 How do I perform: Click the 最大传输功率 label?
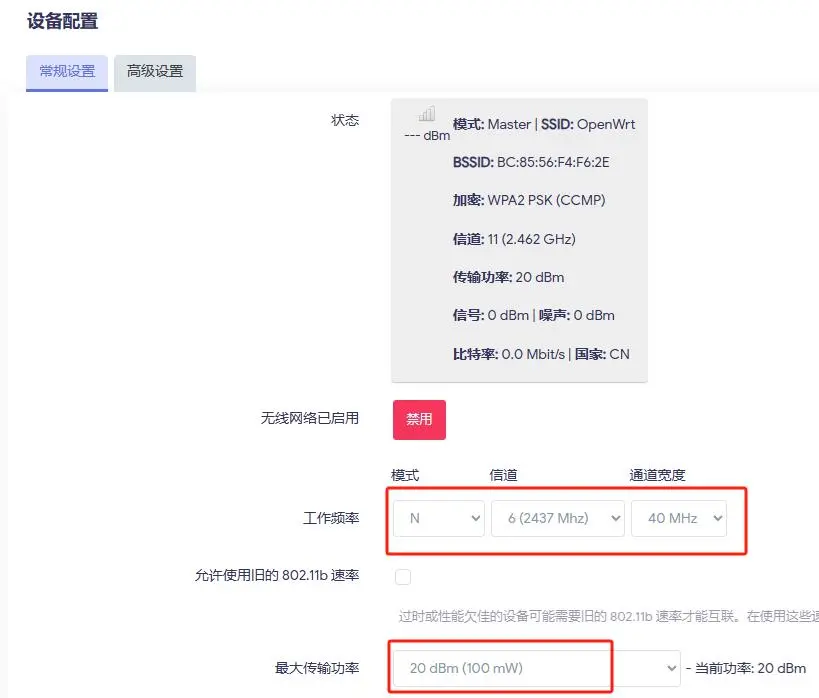[317, 668]
